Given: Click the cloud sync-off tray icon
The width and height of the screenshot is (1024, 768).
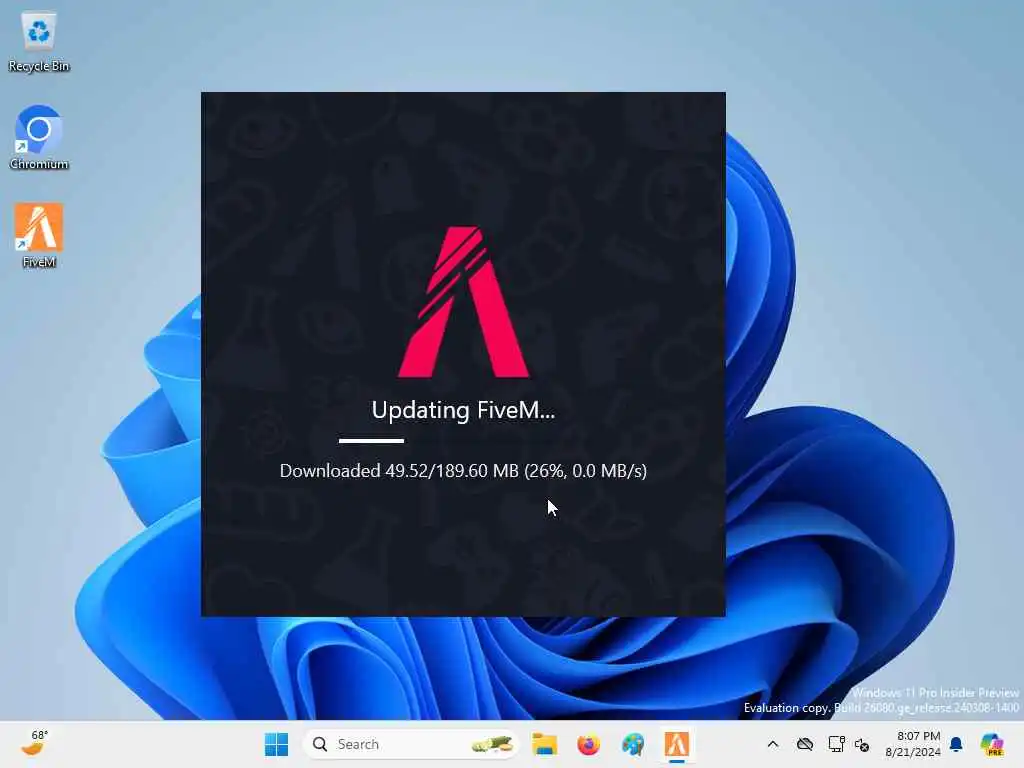Looking at the screenshot, I should click(805, 744).
